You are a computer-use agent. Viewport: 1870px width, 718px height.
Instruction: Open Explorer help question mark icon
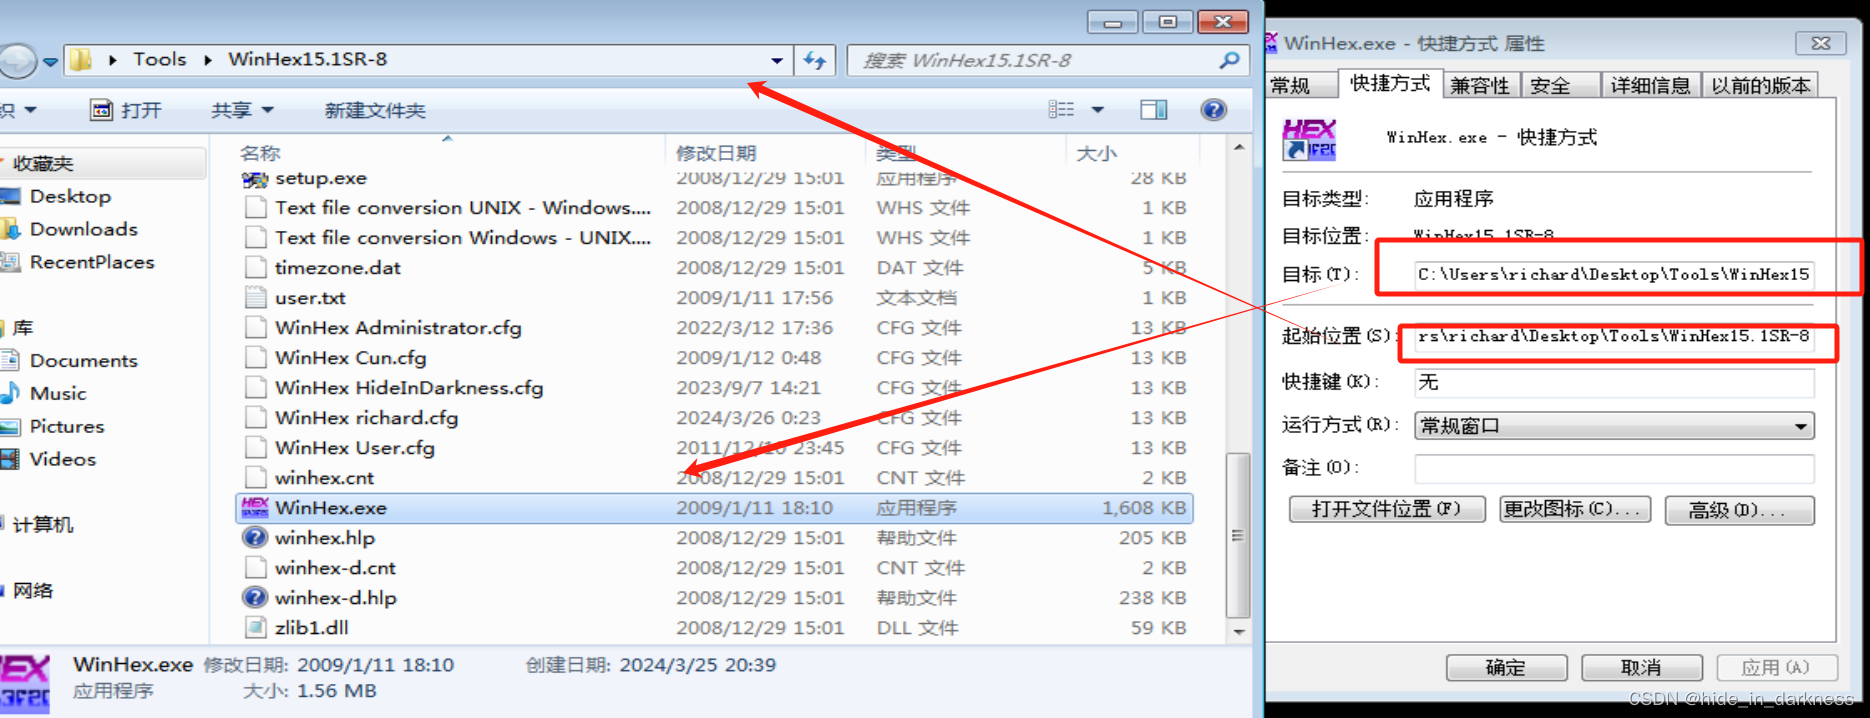tap(1214, 109)
